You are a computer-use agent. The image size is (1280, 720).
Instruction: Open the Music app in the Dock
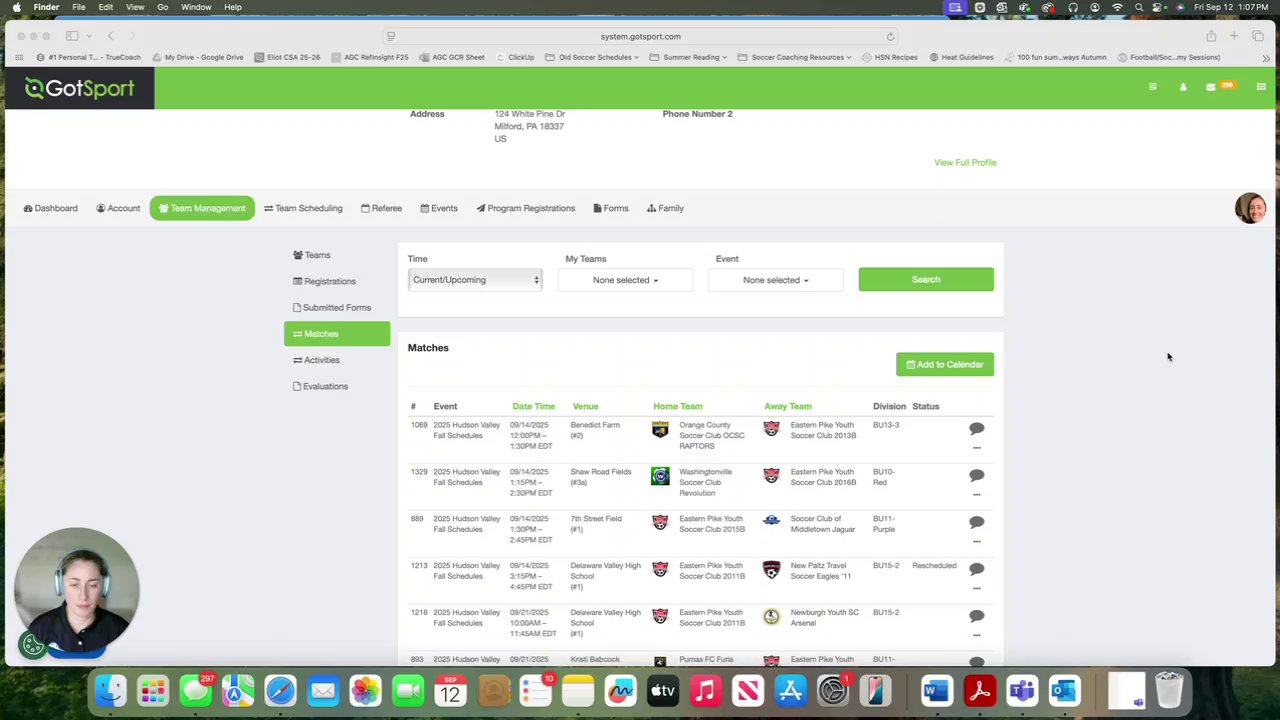pyautogui.click(x=706, y=690)
